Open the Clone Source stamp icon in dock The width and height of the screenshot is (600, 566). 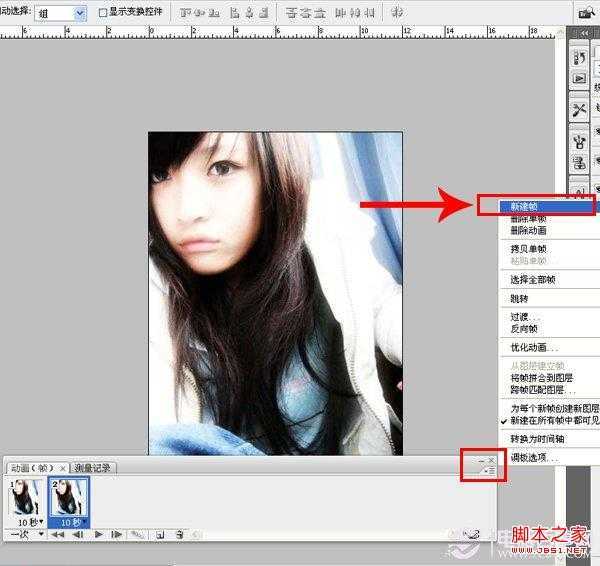coord(579,163)
